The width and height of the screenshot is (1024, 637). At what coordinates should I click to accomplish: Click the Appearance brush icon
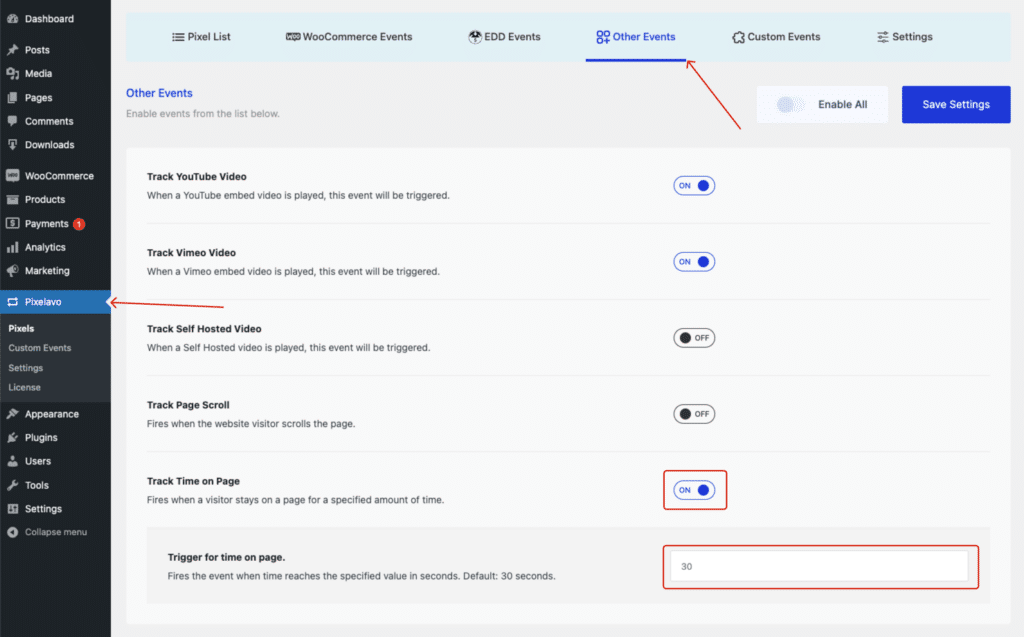point(12,414)
